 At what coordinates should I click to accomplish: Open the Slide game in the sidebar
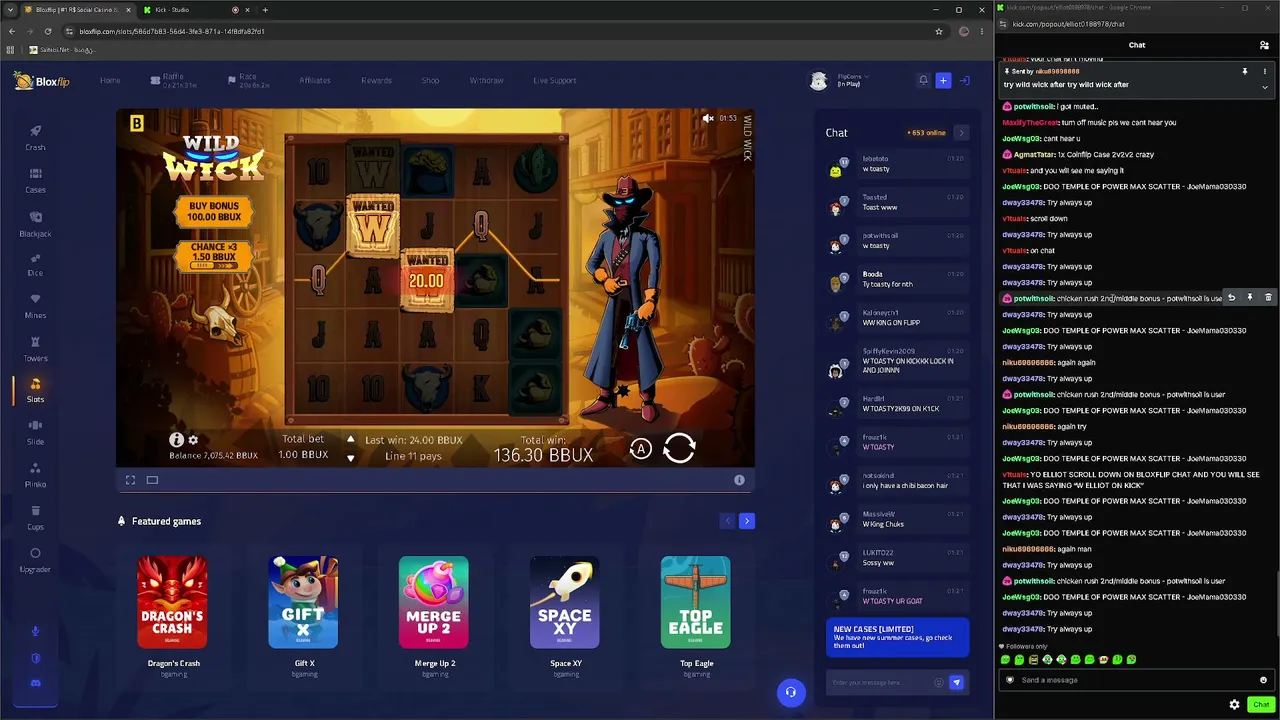click(x=35, y=433)
